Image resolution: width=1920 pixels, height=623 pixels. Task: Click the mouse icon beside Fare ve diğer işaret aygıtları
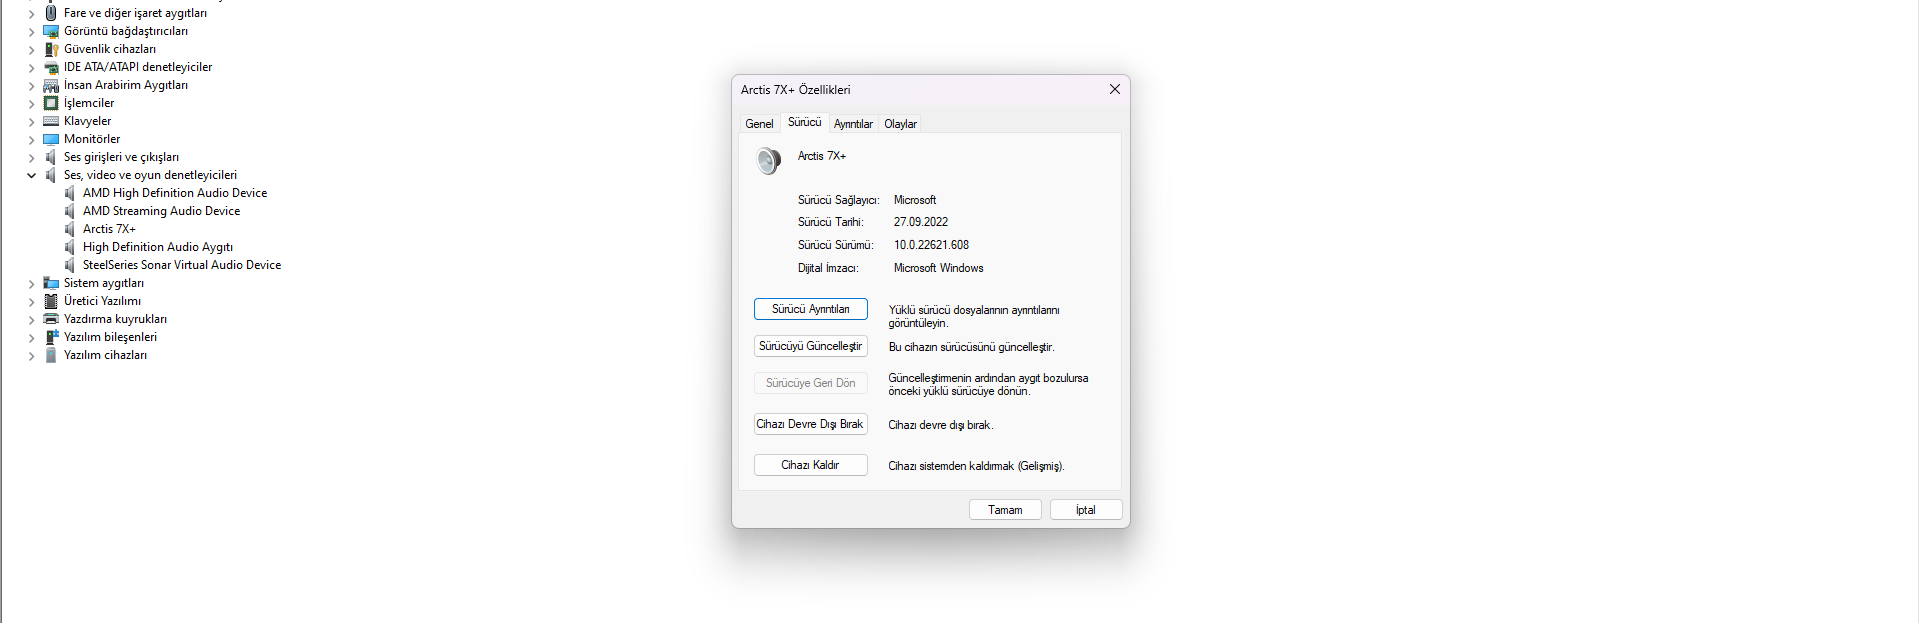(51, 13)
